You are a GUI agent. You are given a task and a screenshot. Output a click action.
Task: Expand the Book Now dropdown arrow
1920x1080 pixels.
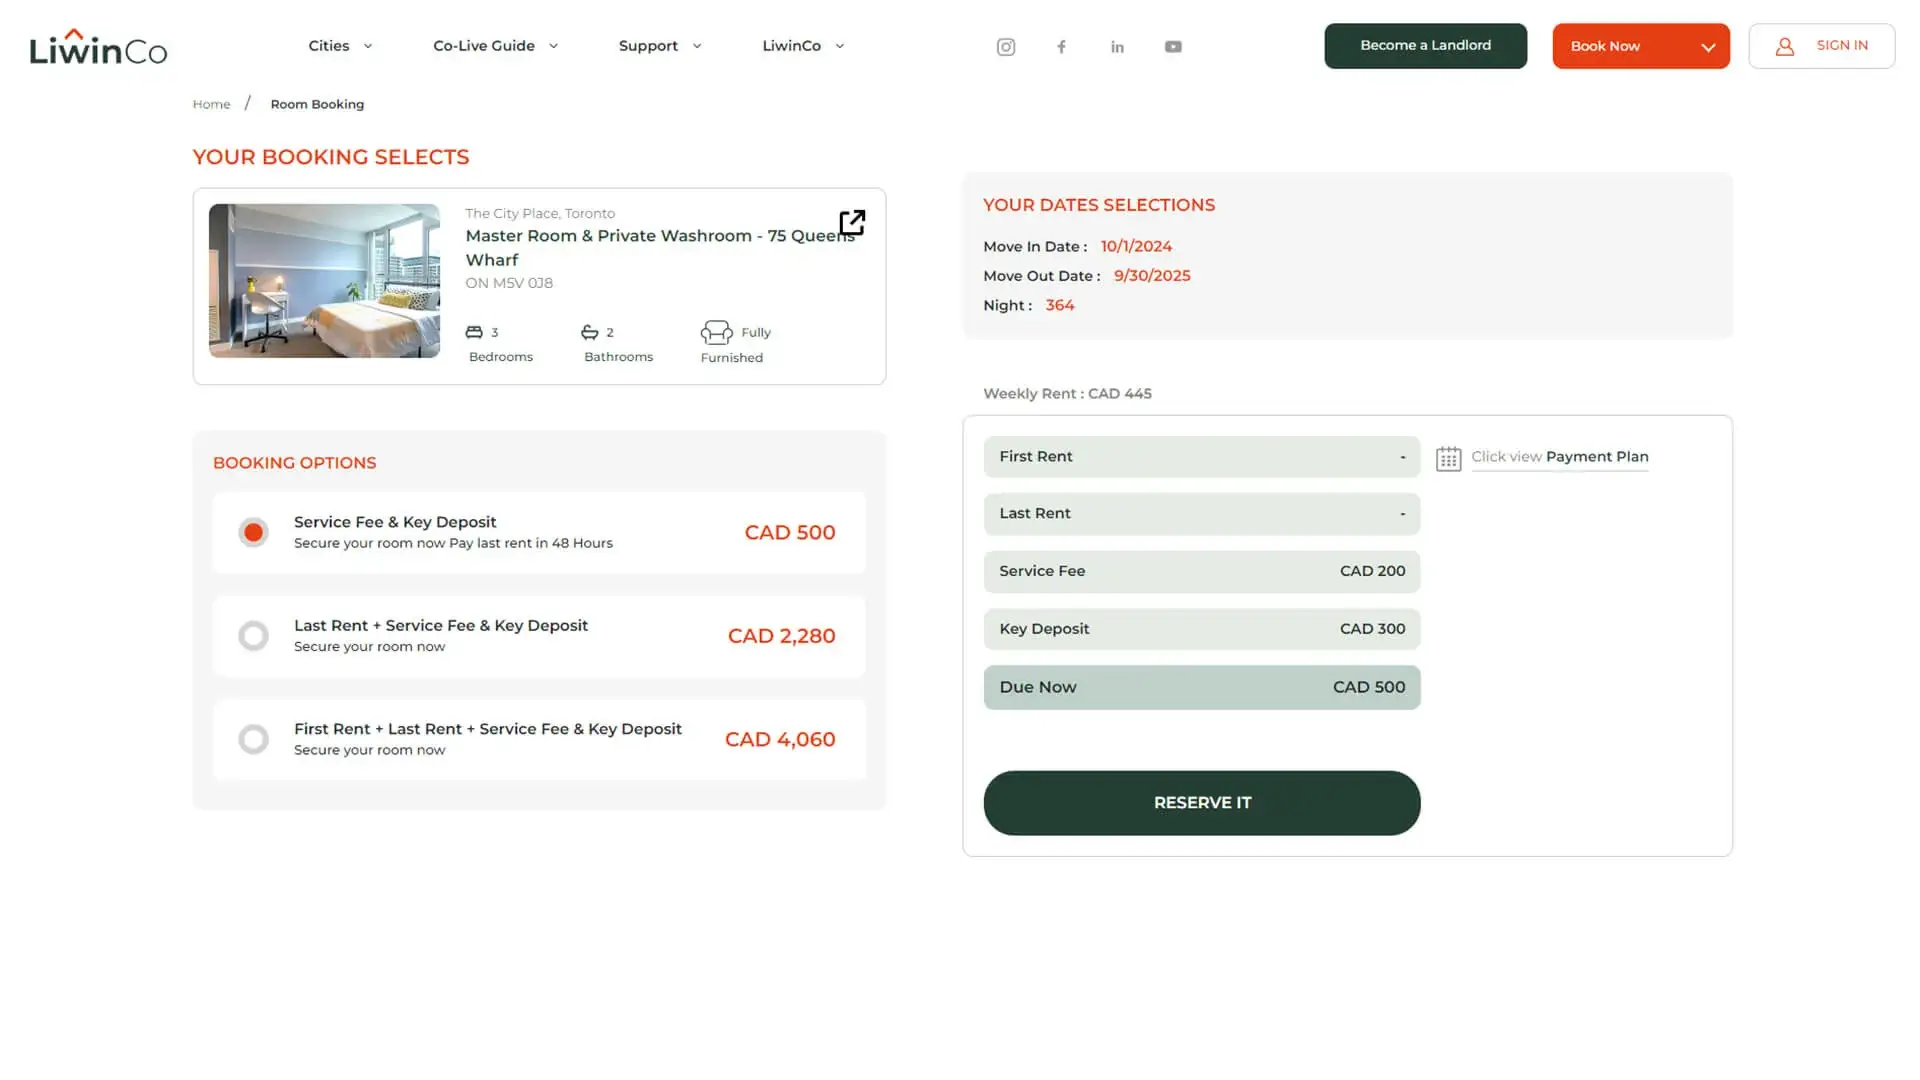point(1708,47)
